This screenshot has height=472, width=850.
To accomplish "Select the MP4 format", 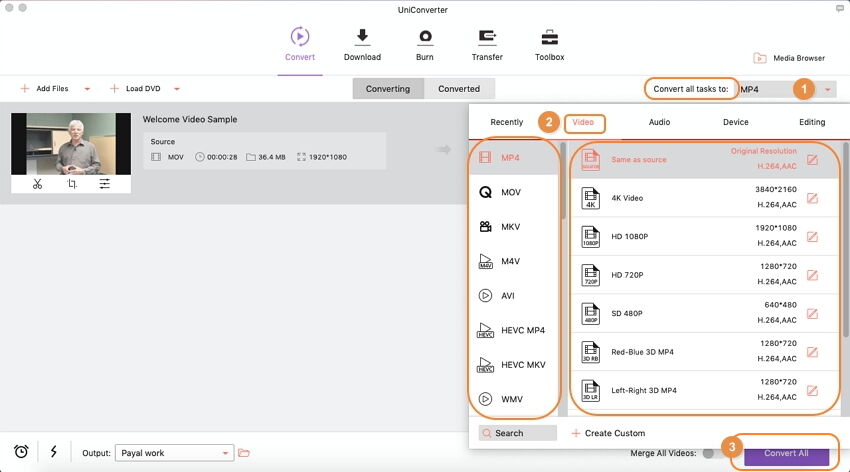I will click(513, 157).
